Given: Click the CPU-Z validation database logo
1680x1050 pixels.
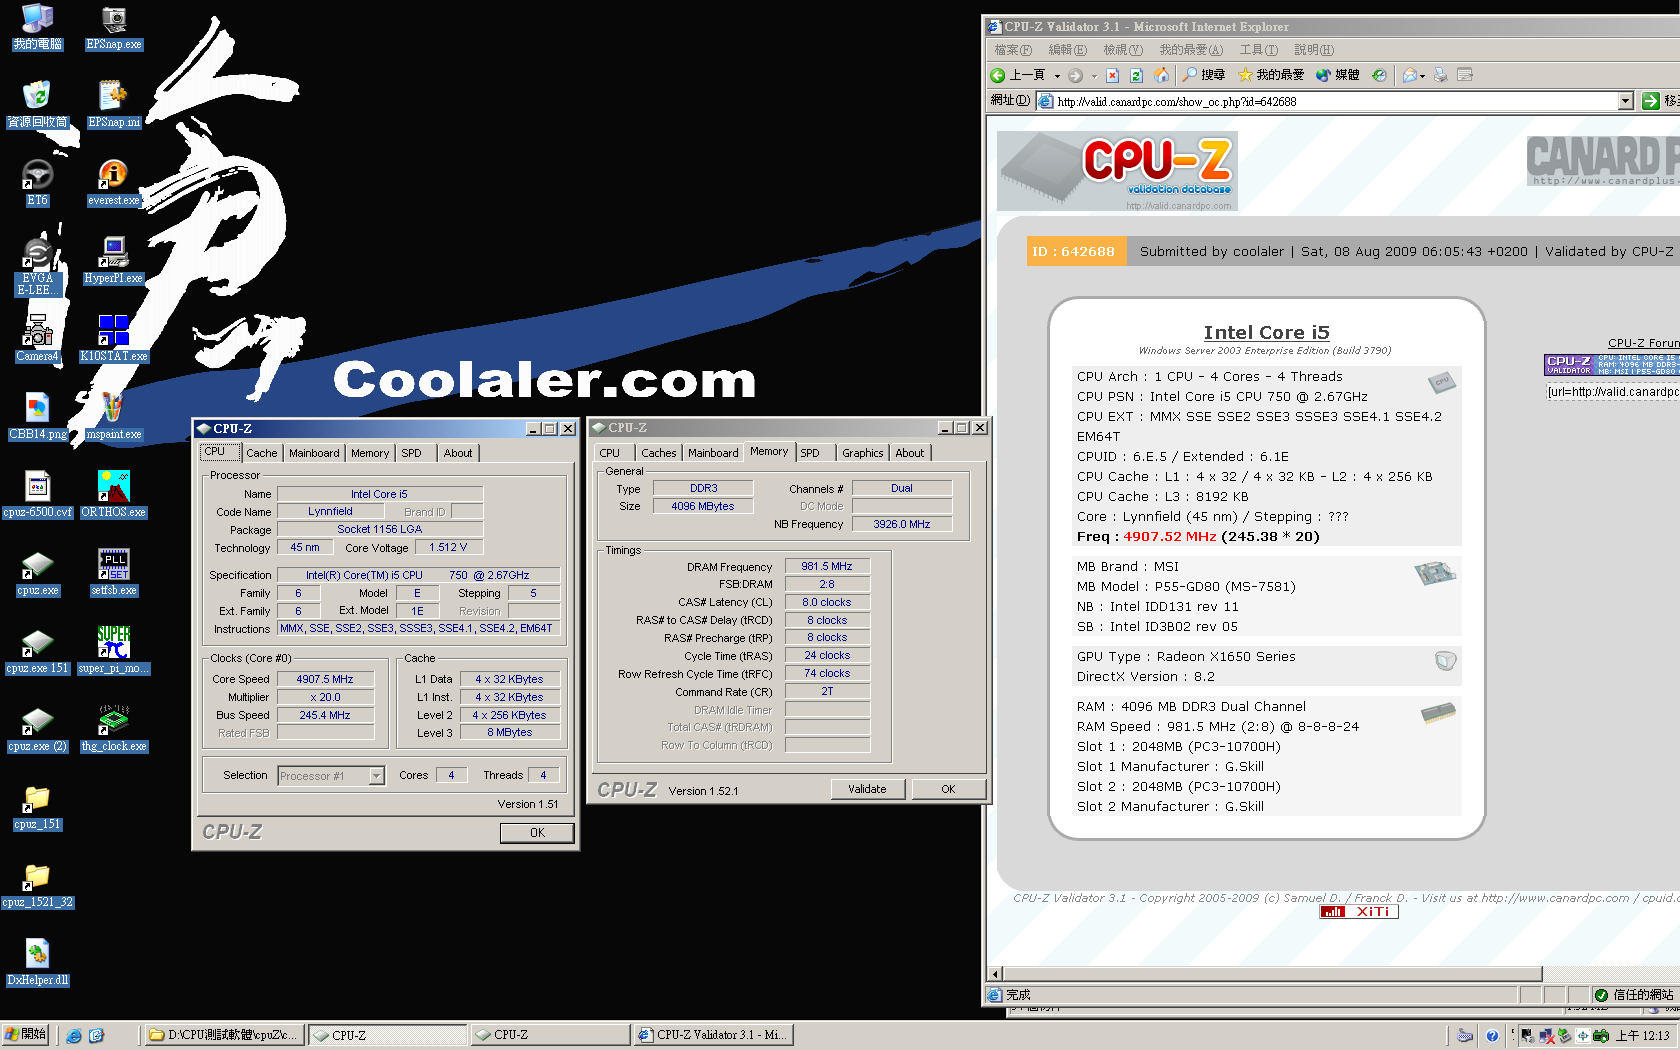Looking at the screenshot, I should coord(1117,171).
